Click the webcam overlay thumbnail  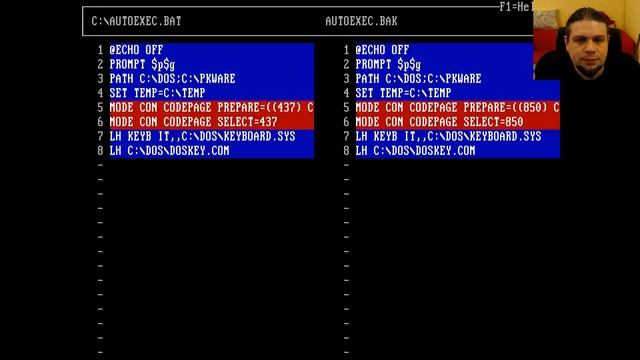(x=587, y=40)
